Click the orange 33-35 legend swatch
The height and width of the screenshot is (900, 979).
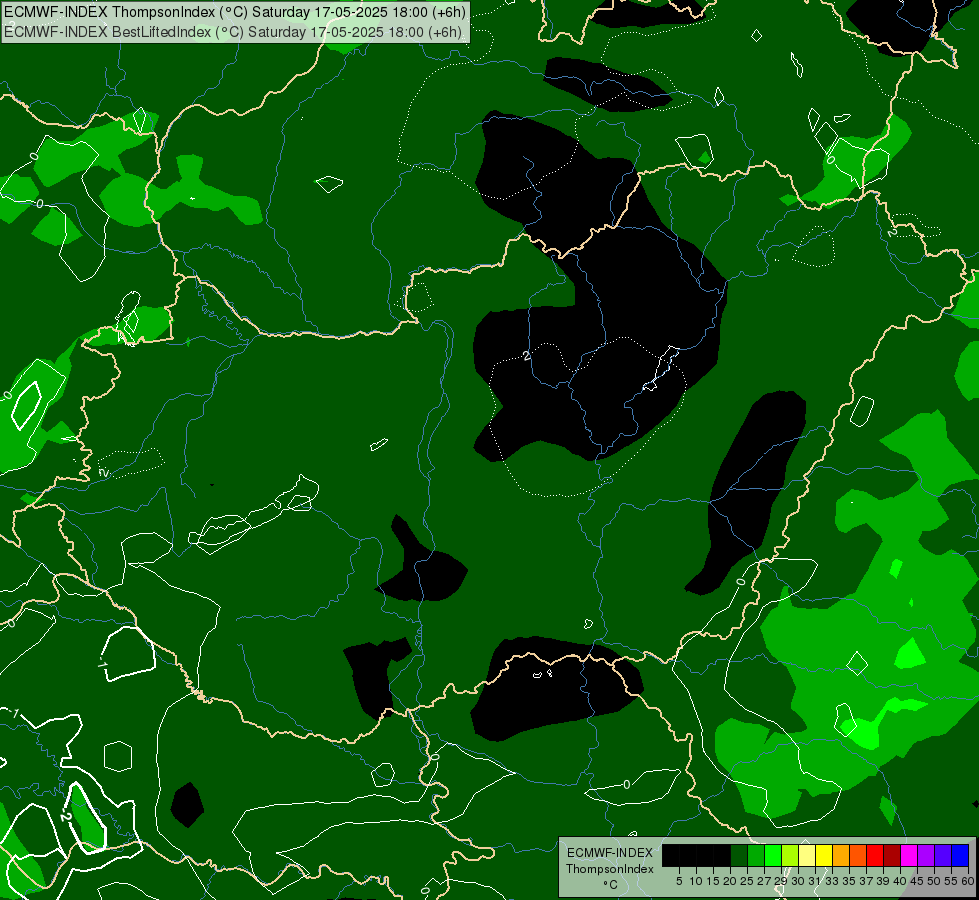[841, 855]
